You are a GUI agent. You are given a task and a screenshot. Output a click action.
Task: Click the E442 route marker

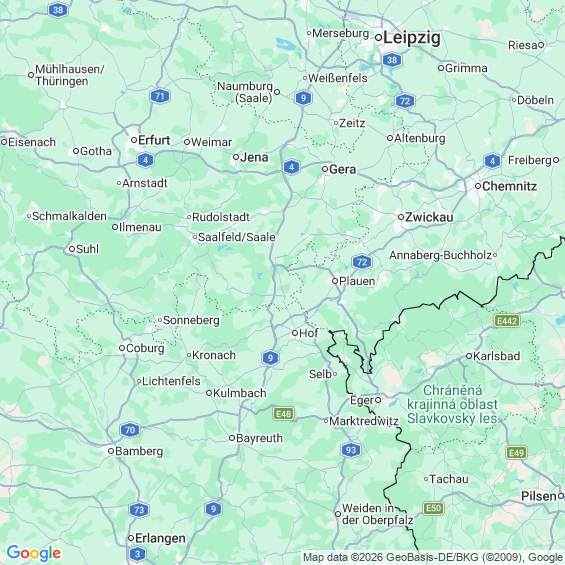pyautogui.click(x=507, y=321)
